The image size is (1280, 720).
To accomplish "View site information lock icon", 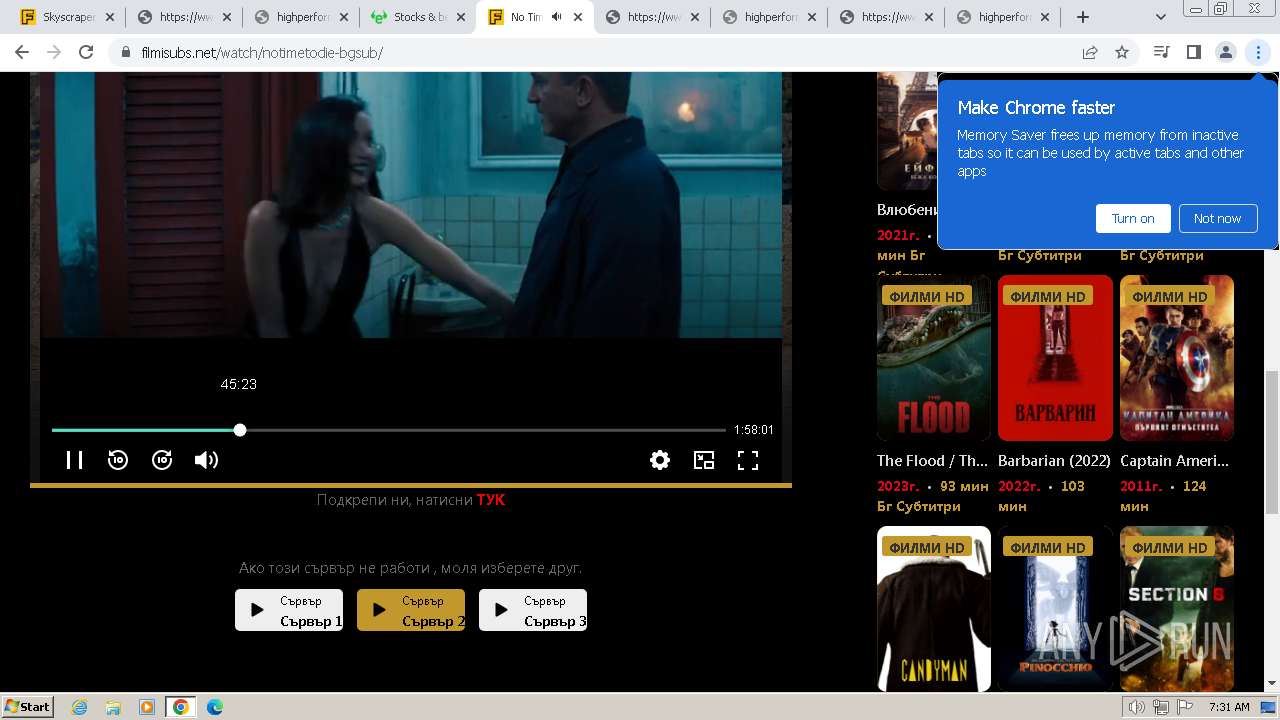I will (126, 53).
